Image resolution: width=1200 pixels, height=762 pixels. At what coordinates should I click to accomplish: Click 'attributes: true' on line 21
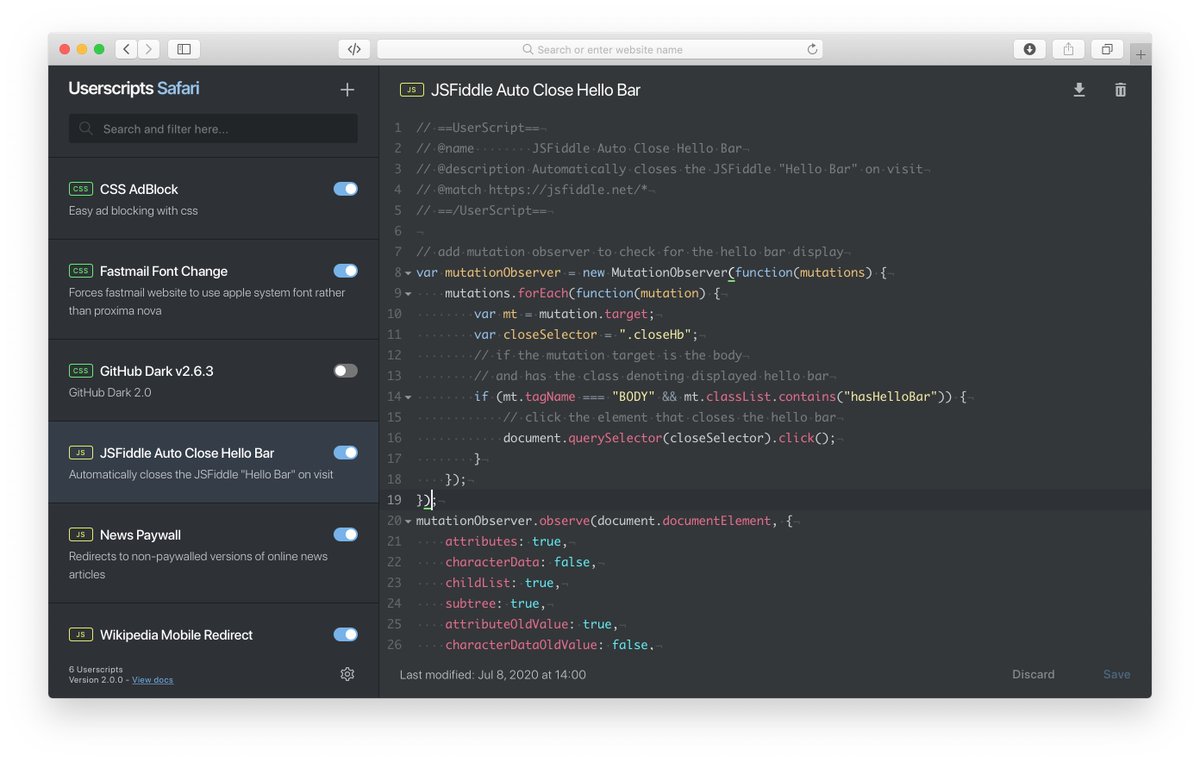point(505,541)
